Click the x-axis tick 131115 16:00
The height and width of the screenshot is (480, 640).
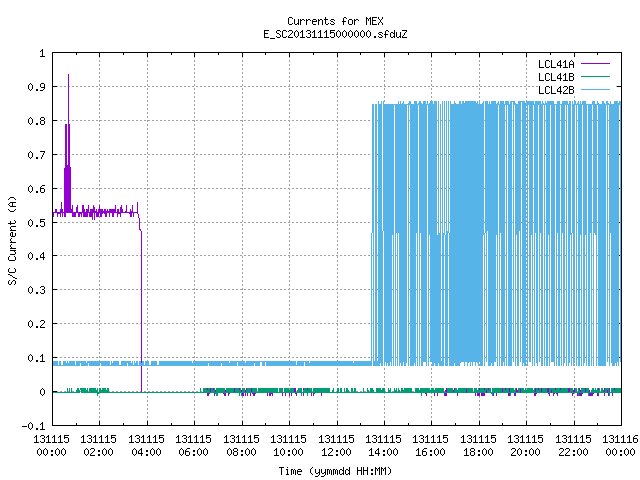click(430, 445)
